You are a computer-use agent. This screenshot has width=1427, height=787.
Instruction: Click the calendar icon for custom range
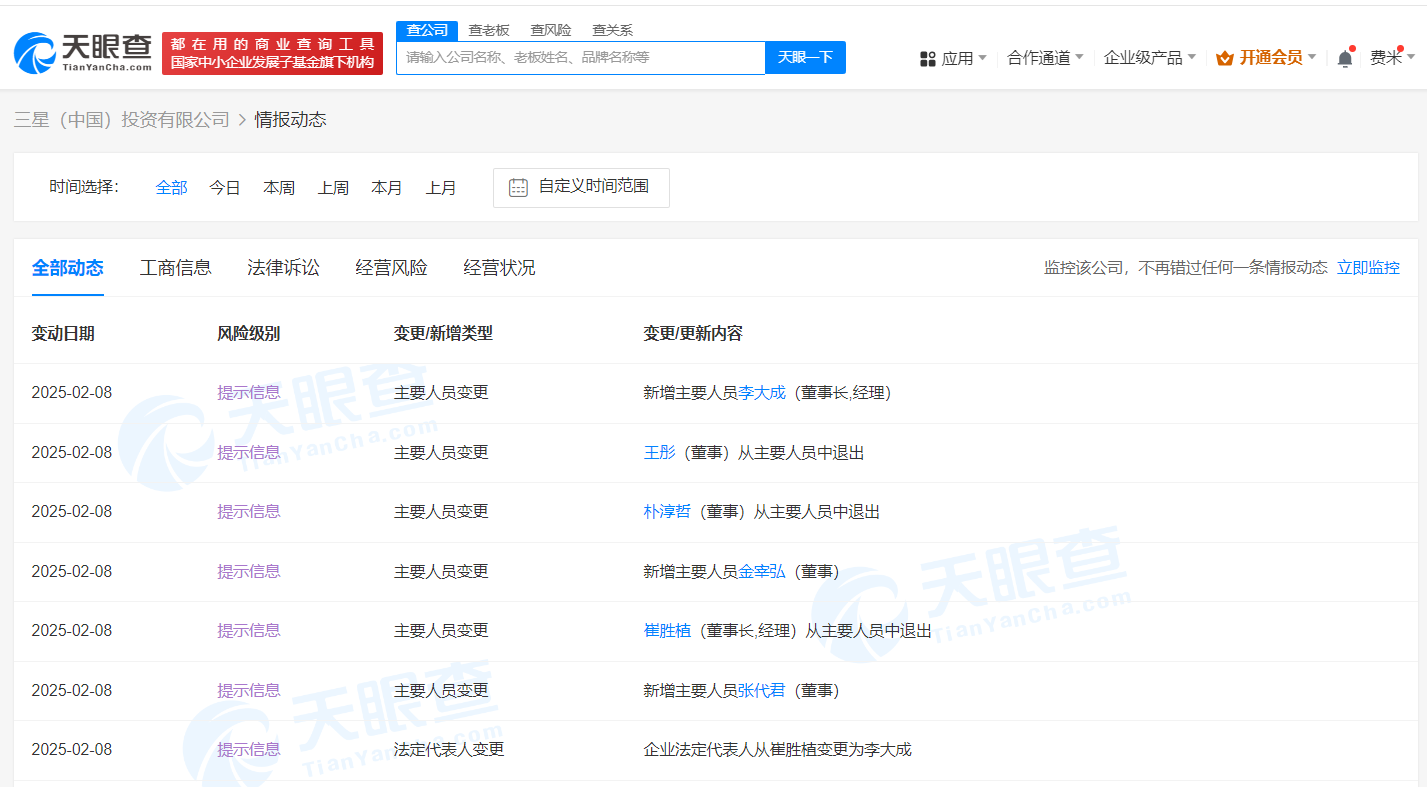click(x=518, y=187)
